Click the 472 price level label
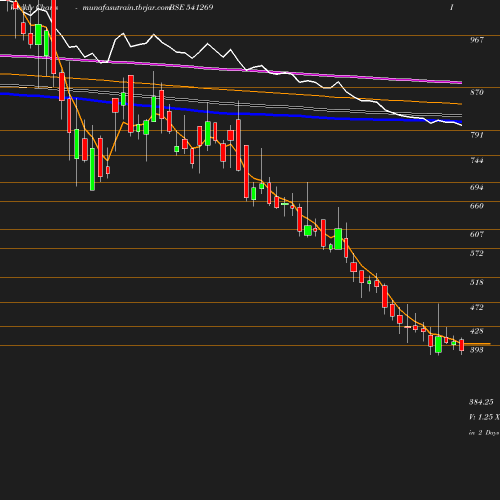 (x=477, y=308)
